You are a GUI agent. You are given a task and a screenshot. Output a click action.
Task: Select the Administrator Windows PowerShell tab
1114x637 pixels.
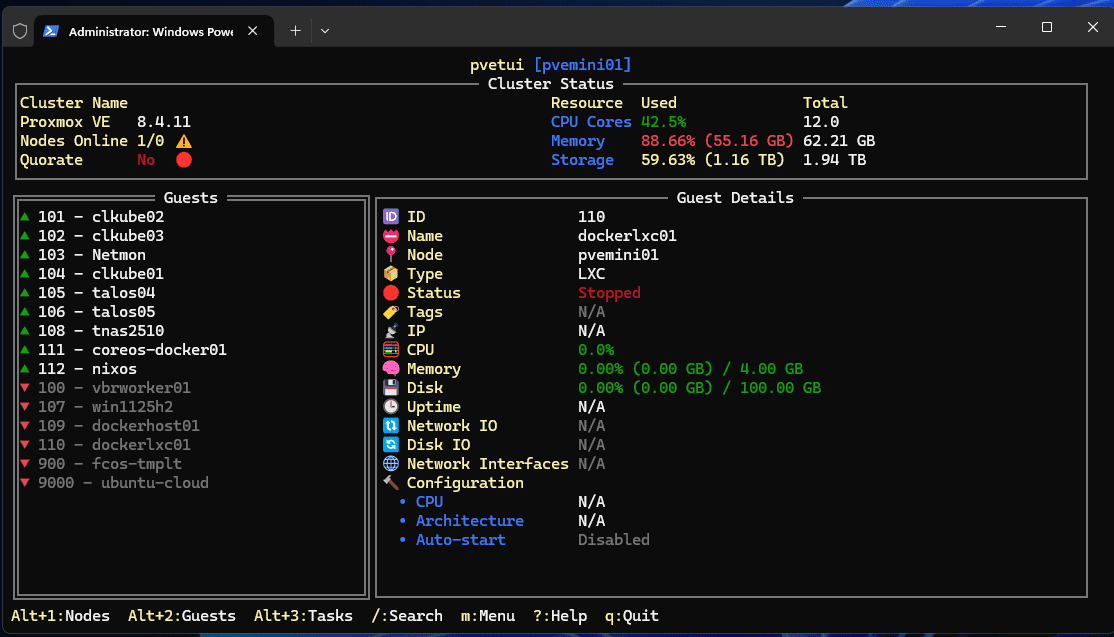pyautogui.click(x=150, y=31)
